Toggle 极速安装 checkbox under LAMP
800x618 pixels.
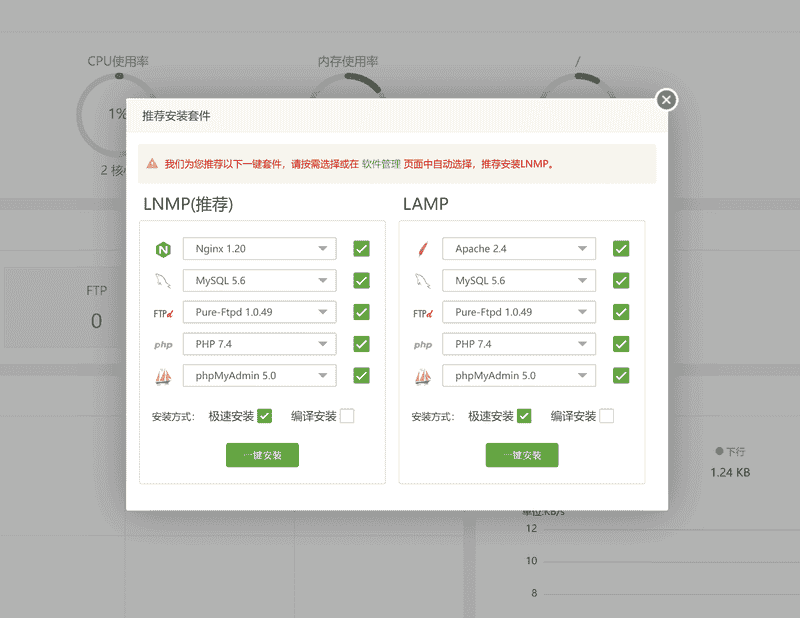[524, 416]
